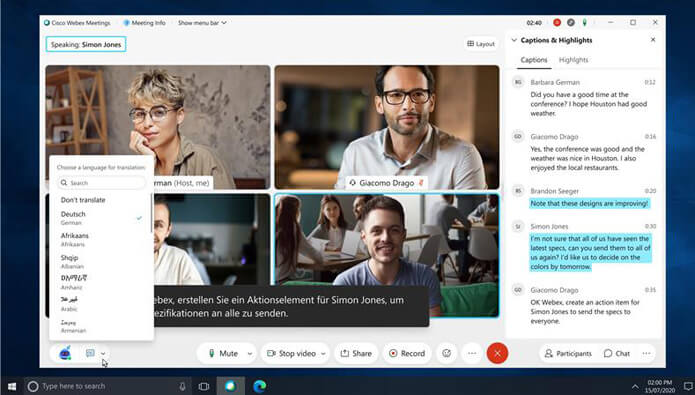The width and height of the screenshot is (695, 395).
Task: Start recording with Record button
Action: (x=407, y=353)
